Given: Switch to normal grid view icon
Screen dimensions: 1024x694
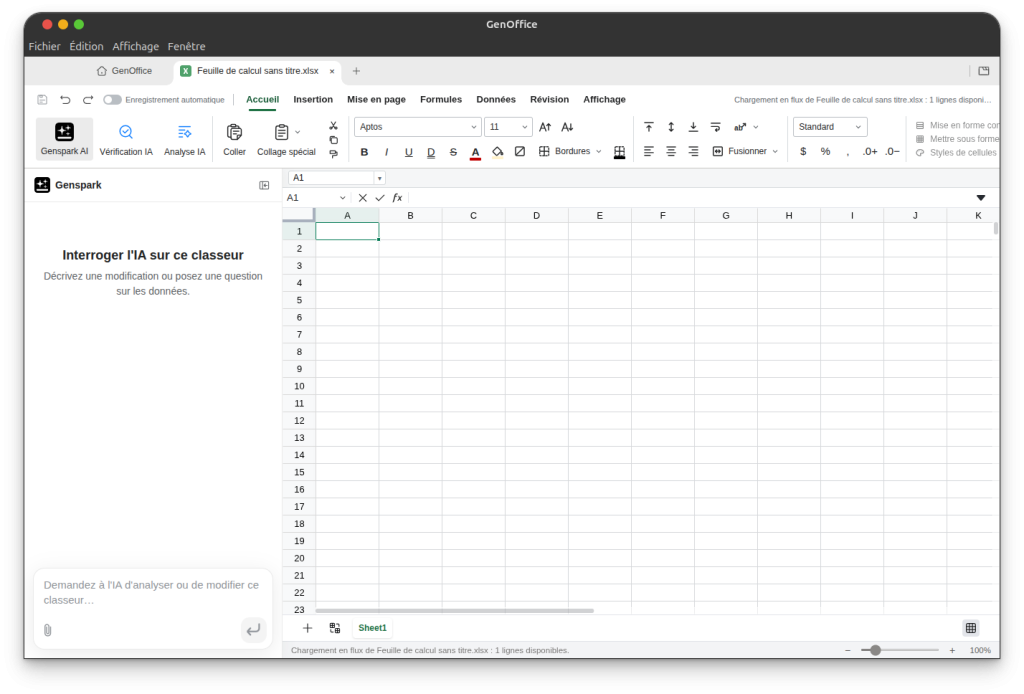Looking at the screenshot, I should coord(971,628).
